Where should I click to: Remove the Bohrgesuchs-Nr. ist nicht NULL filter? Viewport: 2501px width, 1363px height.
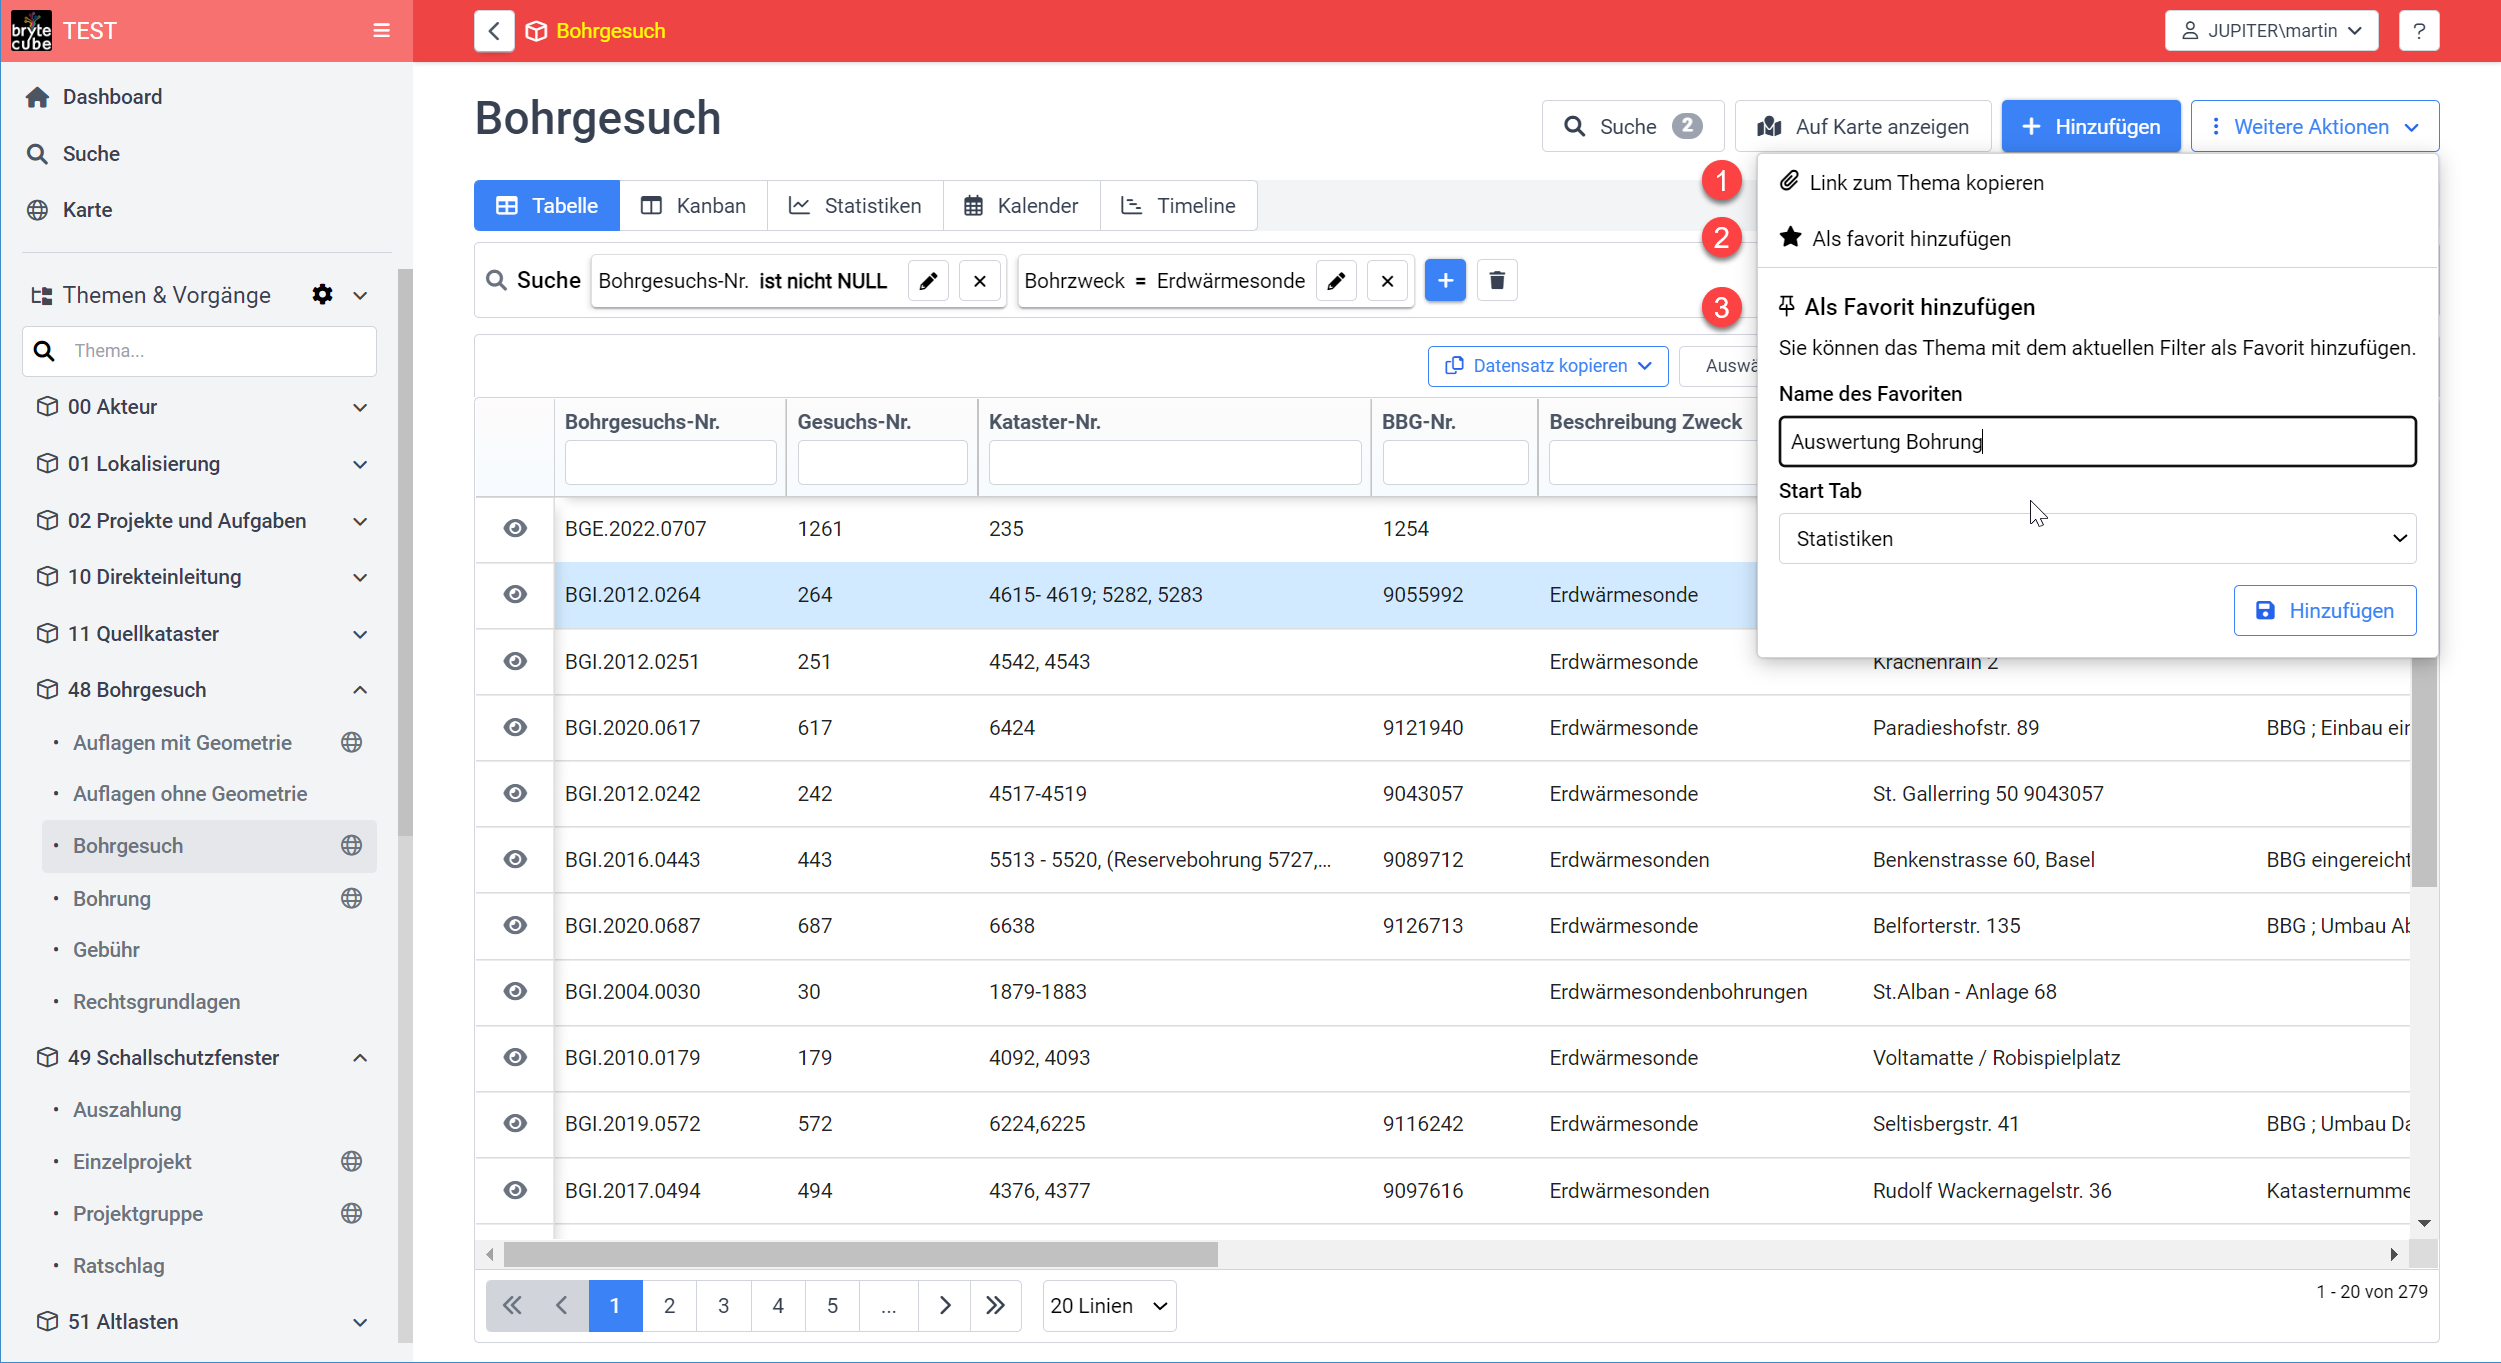click(x=980, y=281)
